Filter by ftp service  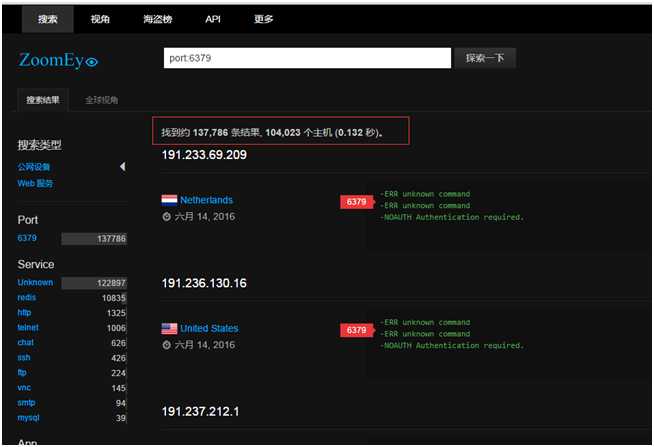point(22,373)
